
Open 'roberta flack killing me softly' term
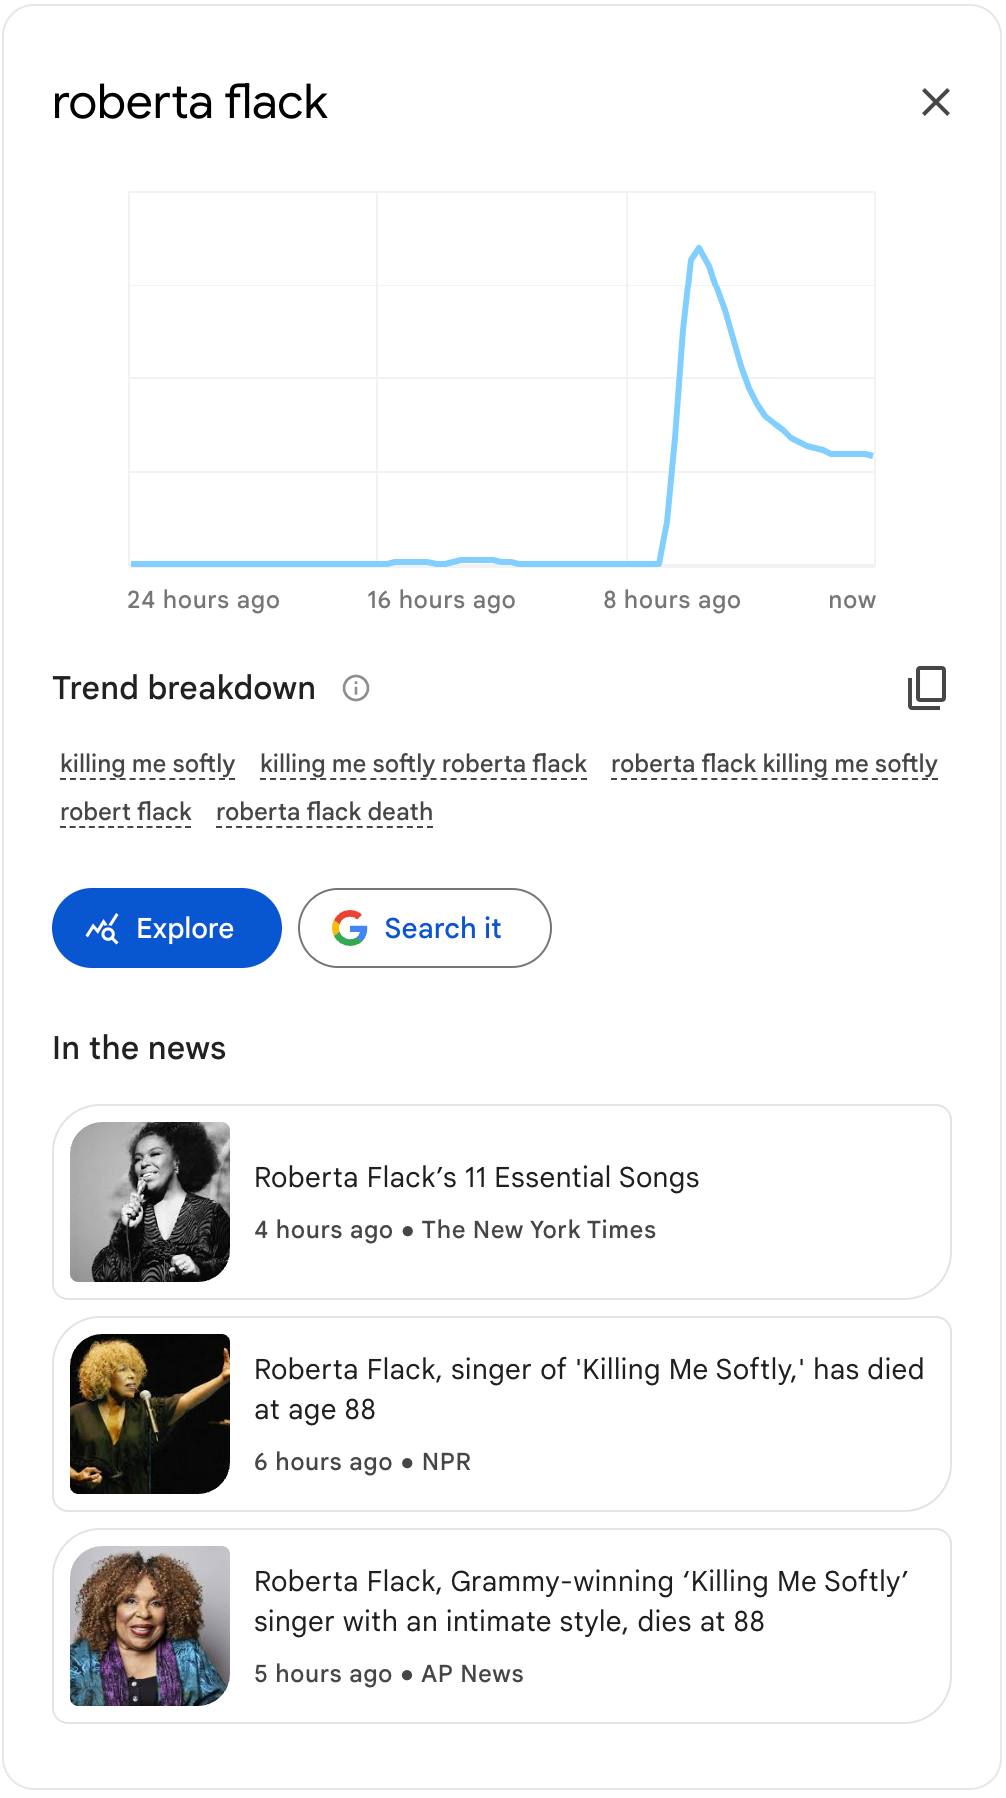coord(774,764)
